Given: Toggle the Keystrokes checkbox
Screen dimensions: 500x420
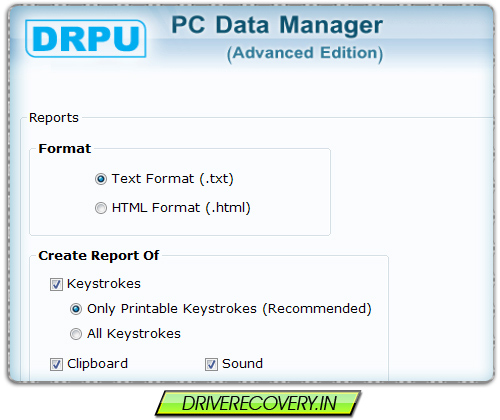Looking at the screenshot, I should 56,285.
